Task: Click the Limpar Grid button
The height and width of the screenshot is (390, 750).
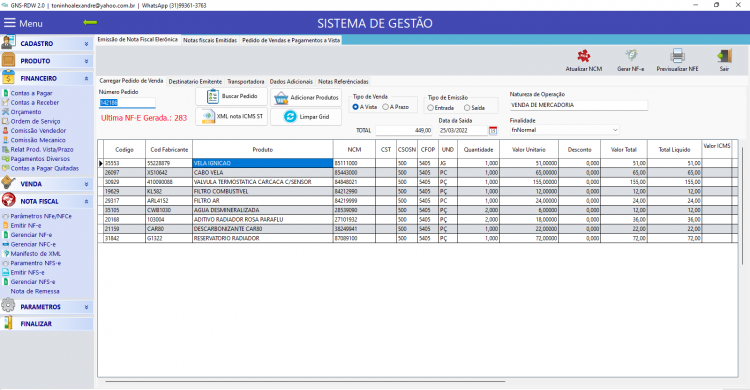Action: (306, 117)
